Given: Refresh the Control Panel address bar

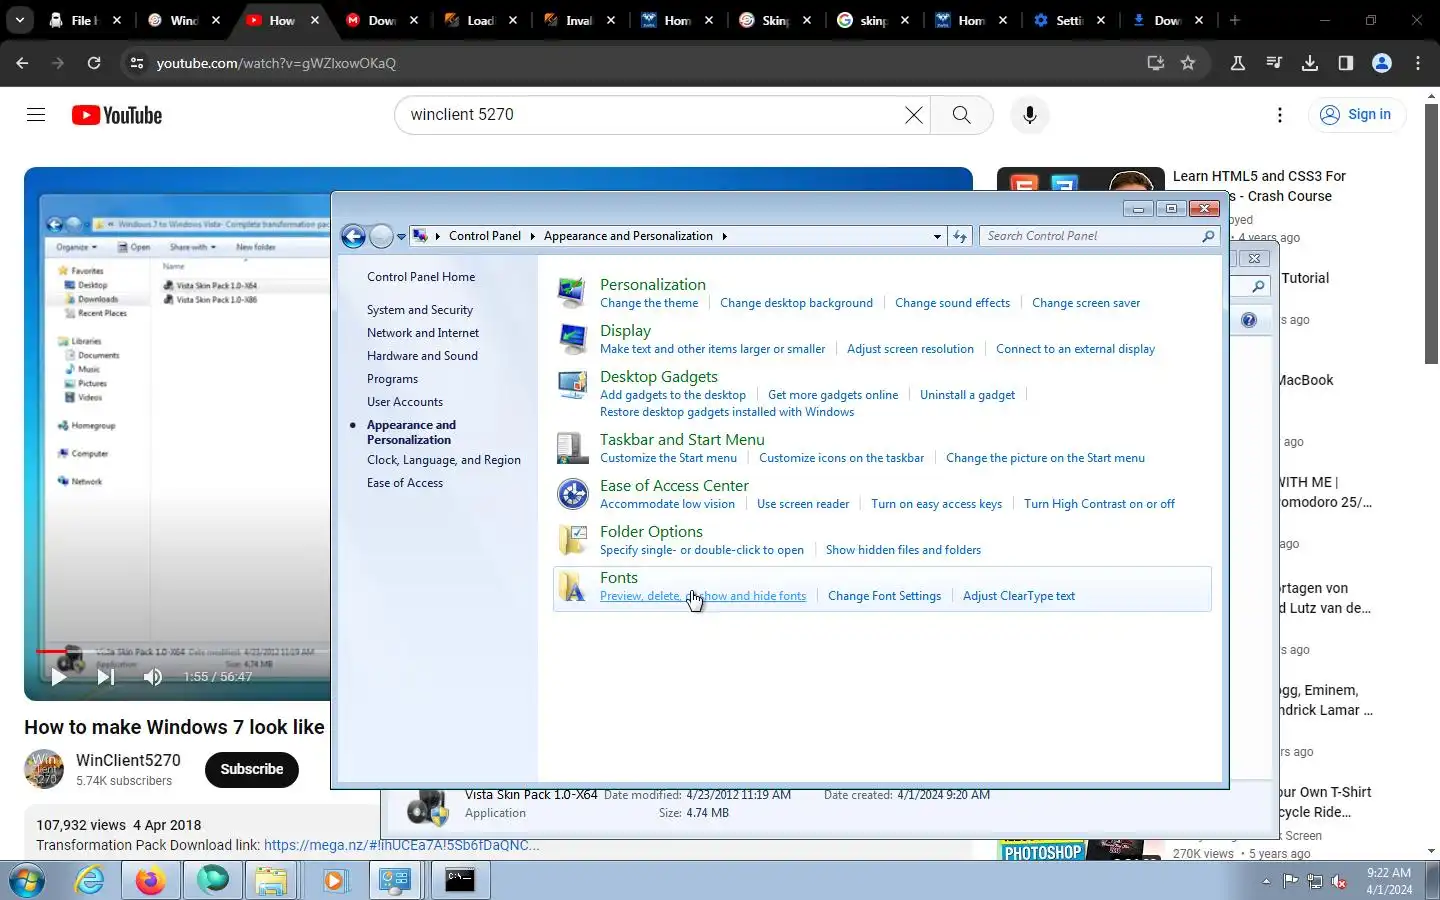Looking at the screenshot, I should click(x=960, y=236).
